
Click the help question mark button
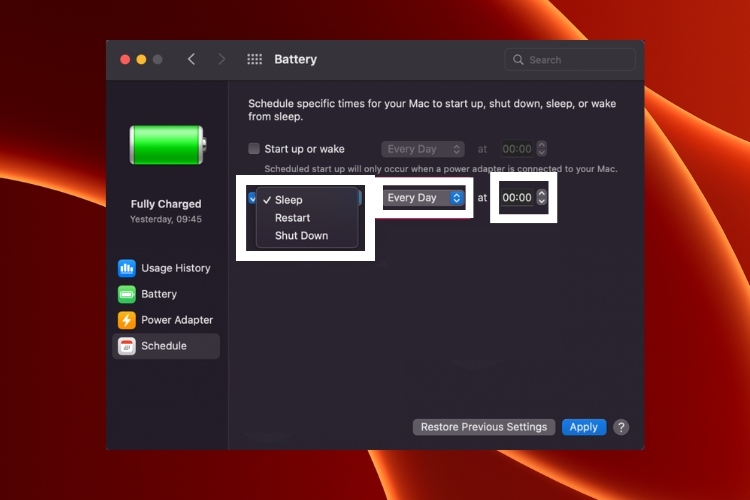point(621,427)
